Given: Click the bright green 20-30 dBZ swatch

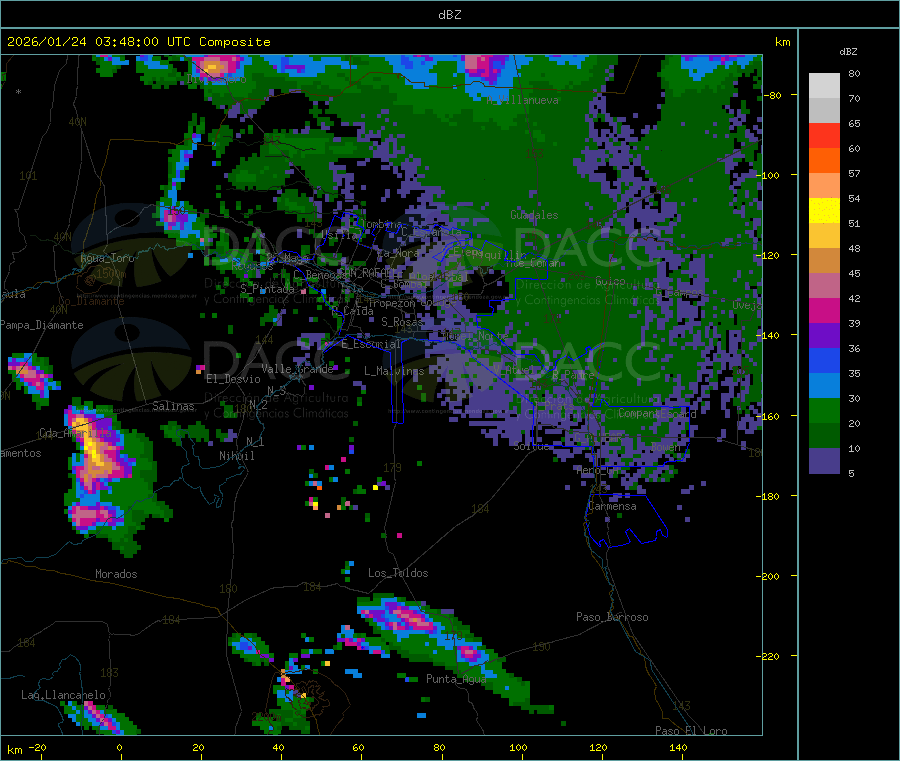Looking at the screenshot, I should [x=824, y=410].
